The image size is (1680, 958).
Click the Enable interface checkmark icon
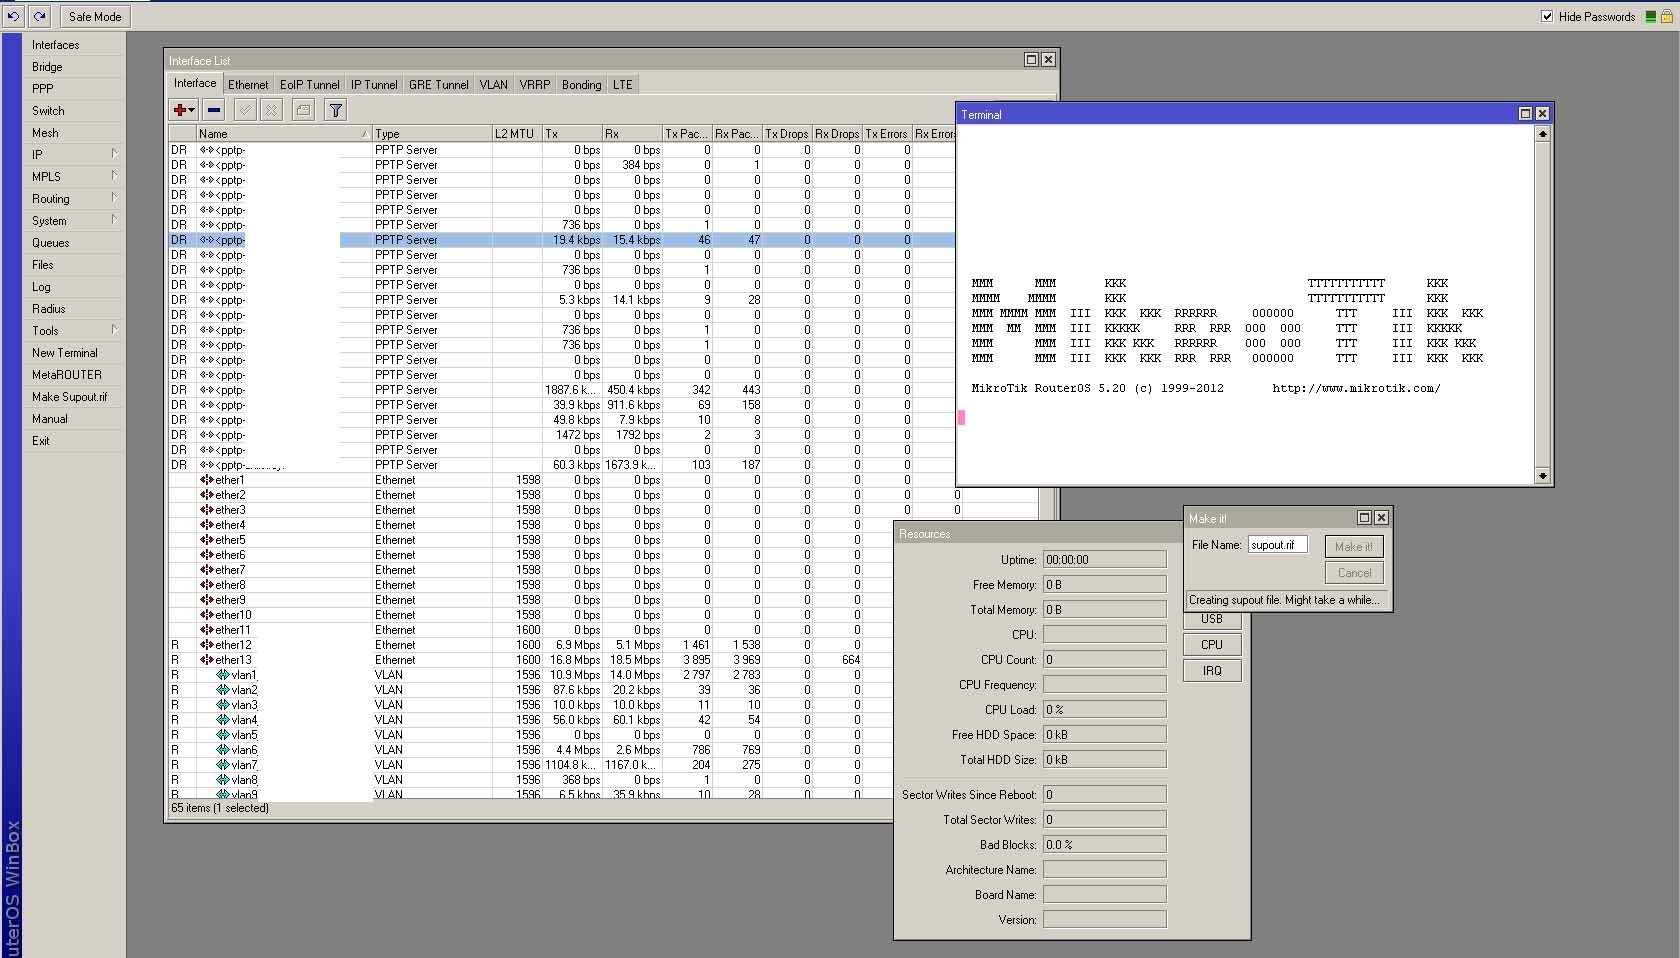click(245, 110)
